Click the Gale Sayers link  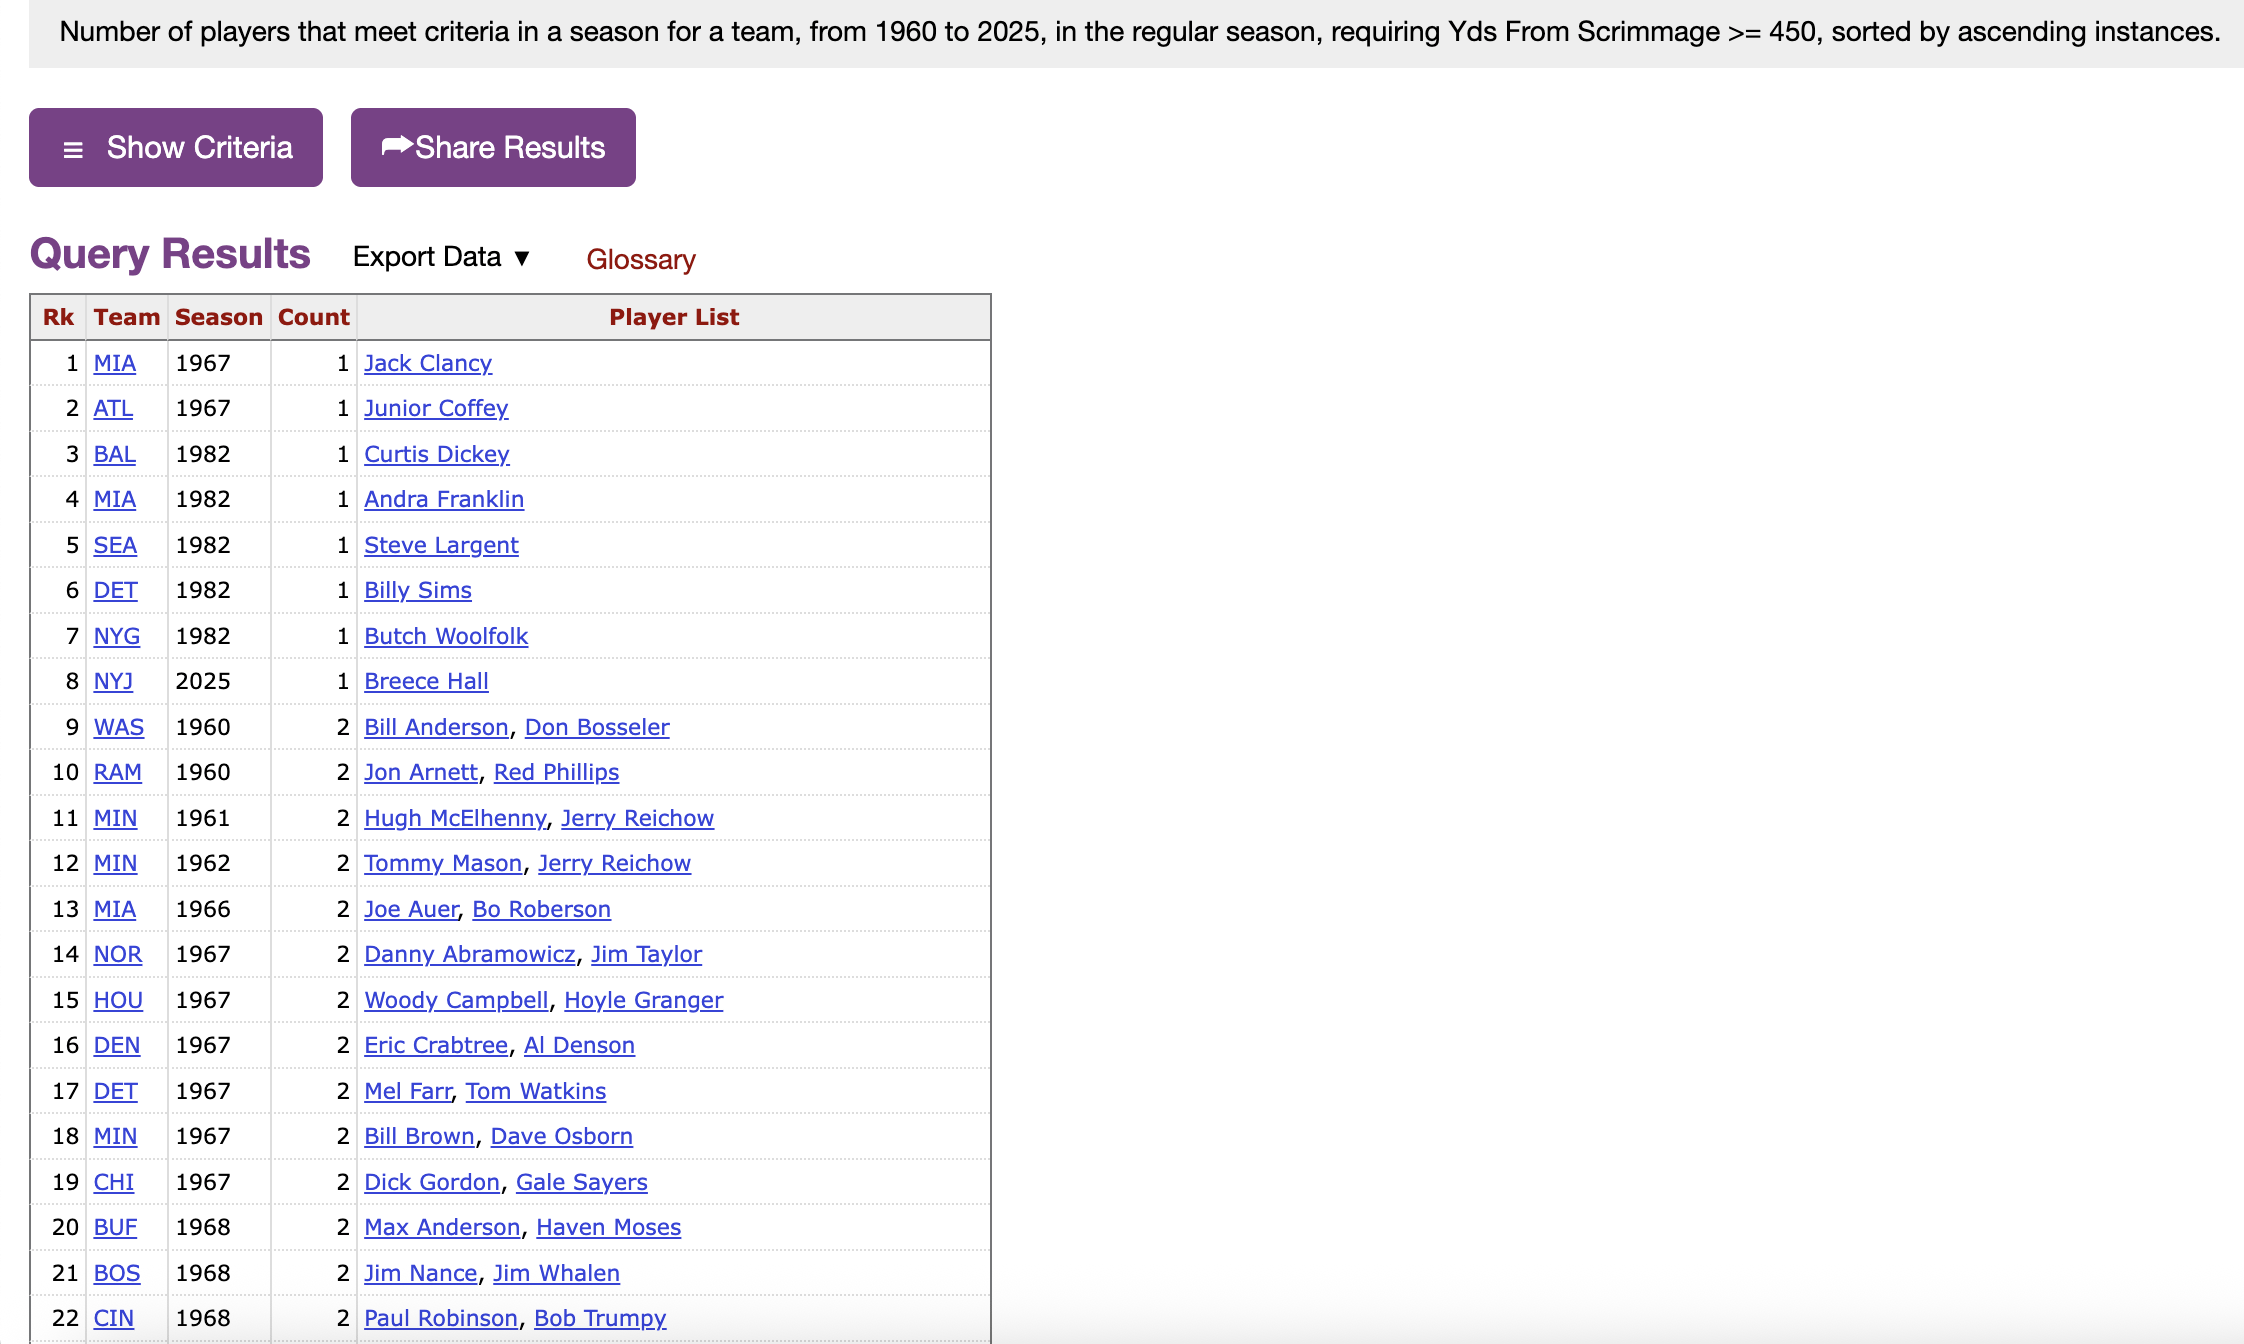[581, 1182]
